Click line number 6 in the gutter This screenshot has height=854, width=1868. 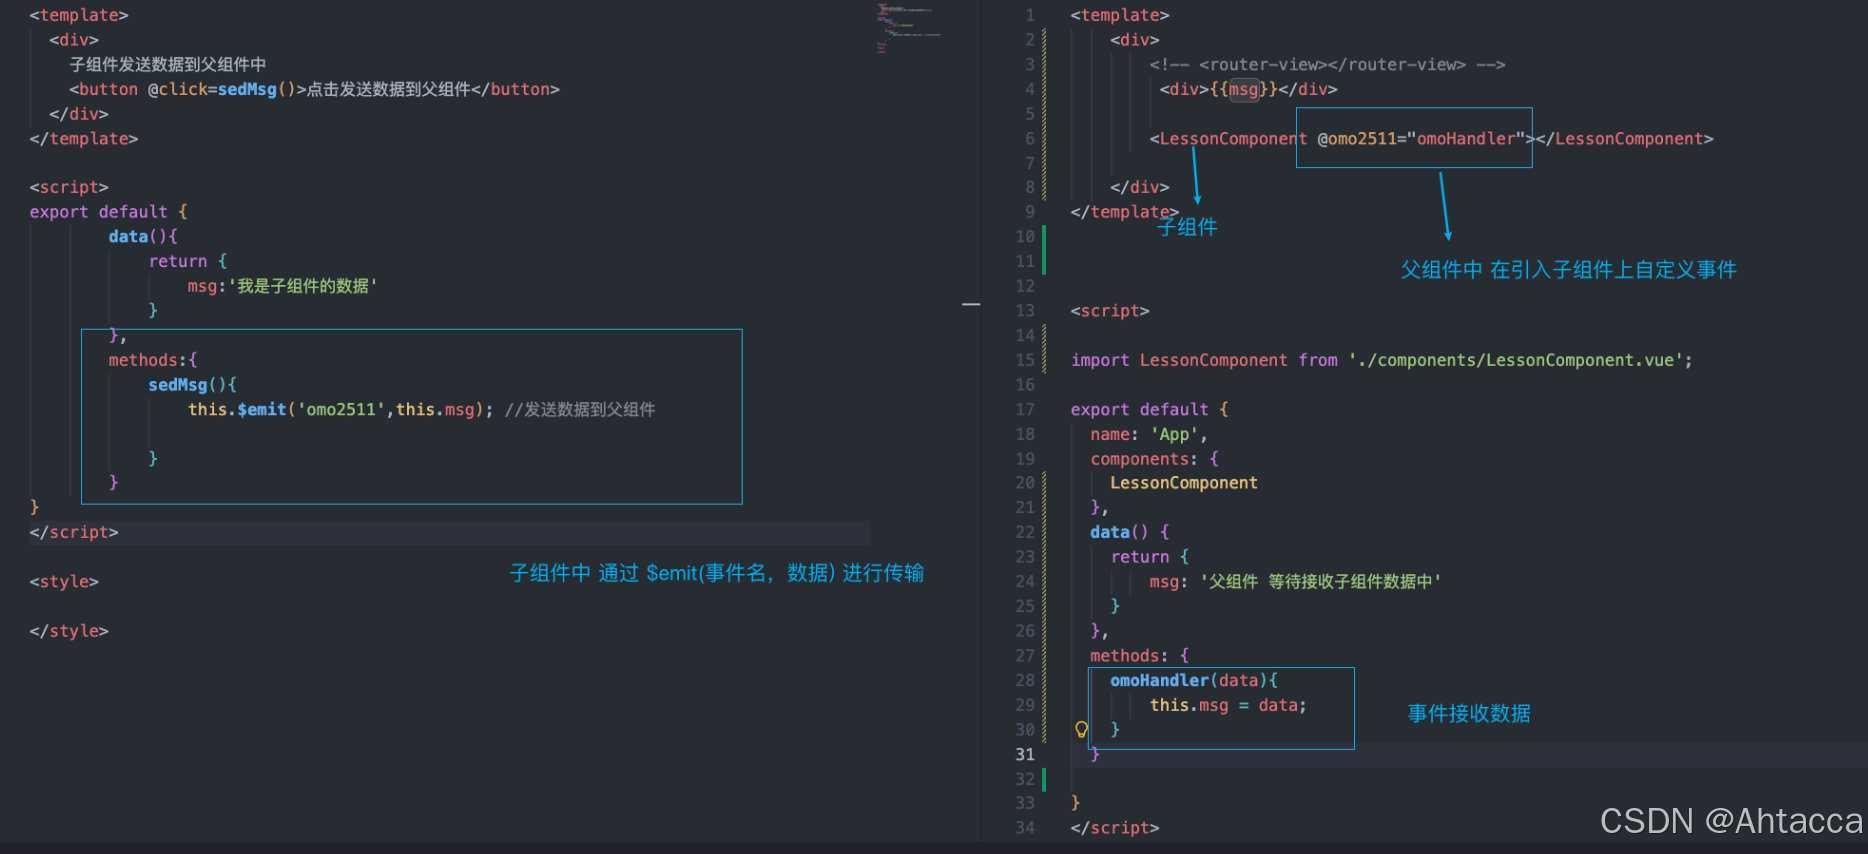click(x=1030, y=138)
